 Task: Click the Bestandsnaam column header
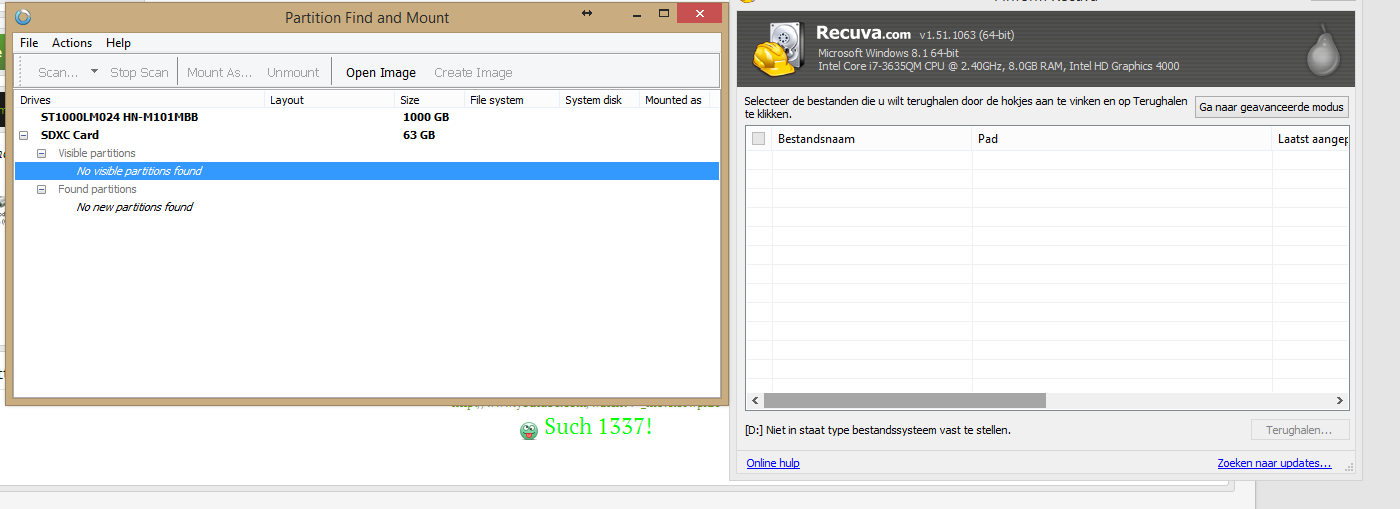tap(871, 139)
